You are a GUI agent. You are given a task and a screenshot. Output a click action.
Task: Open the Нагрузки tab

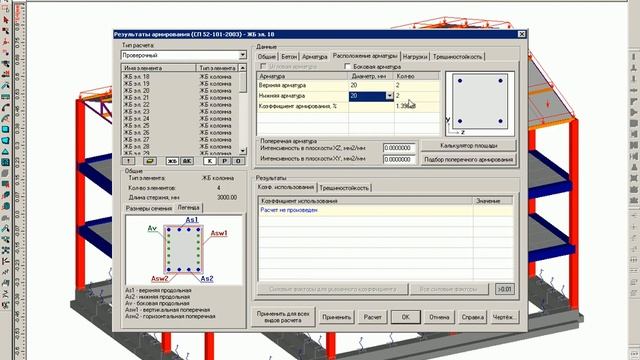click(415, 57)
